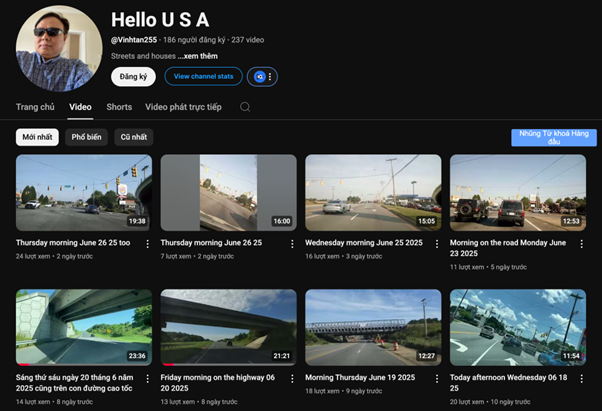Click the Streets and houses description text
The width and height of the screenshot is (602, 411).
[x=143, y=56]
